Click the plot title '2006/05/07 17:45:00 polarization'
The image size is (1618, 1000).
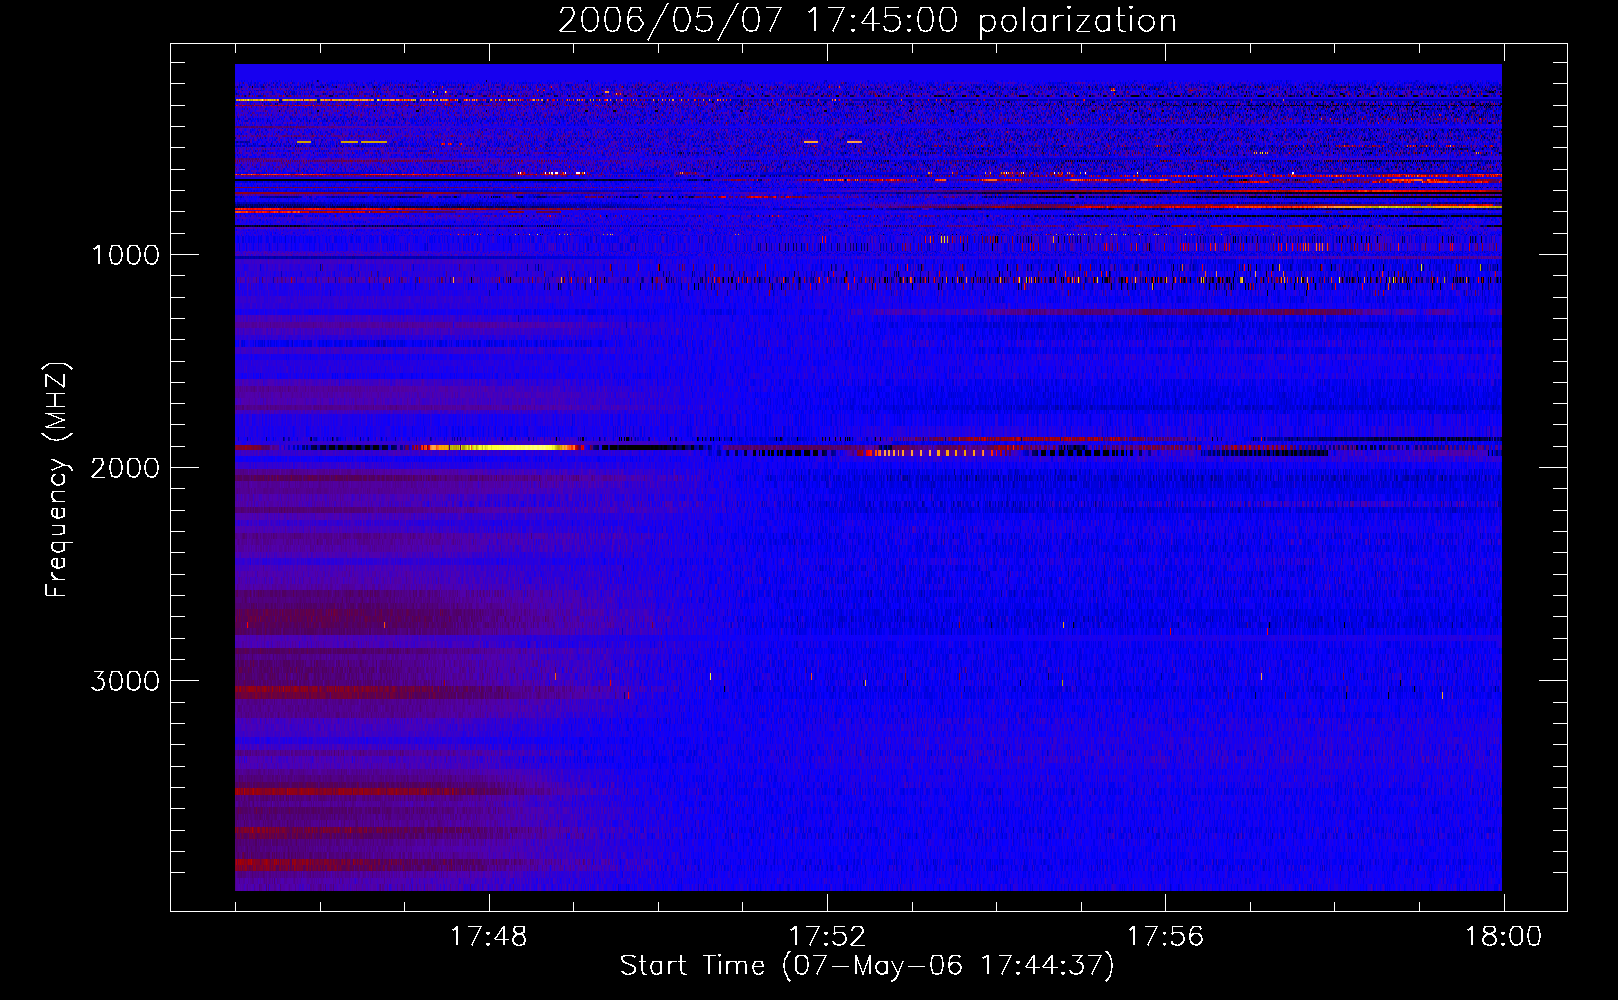click(867, 21)
